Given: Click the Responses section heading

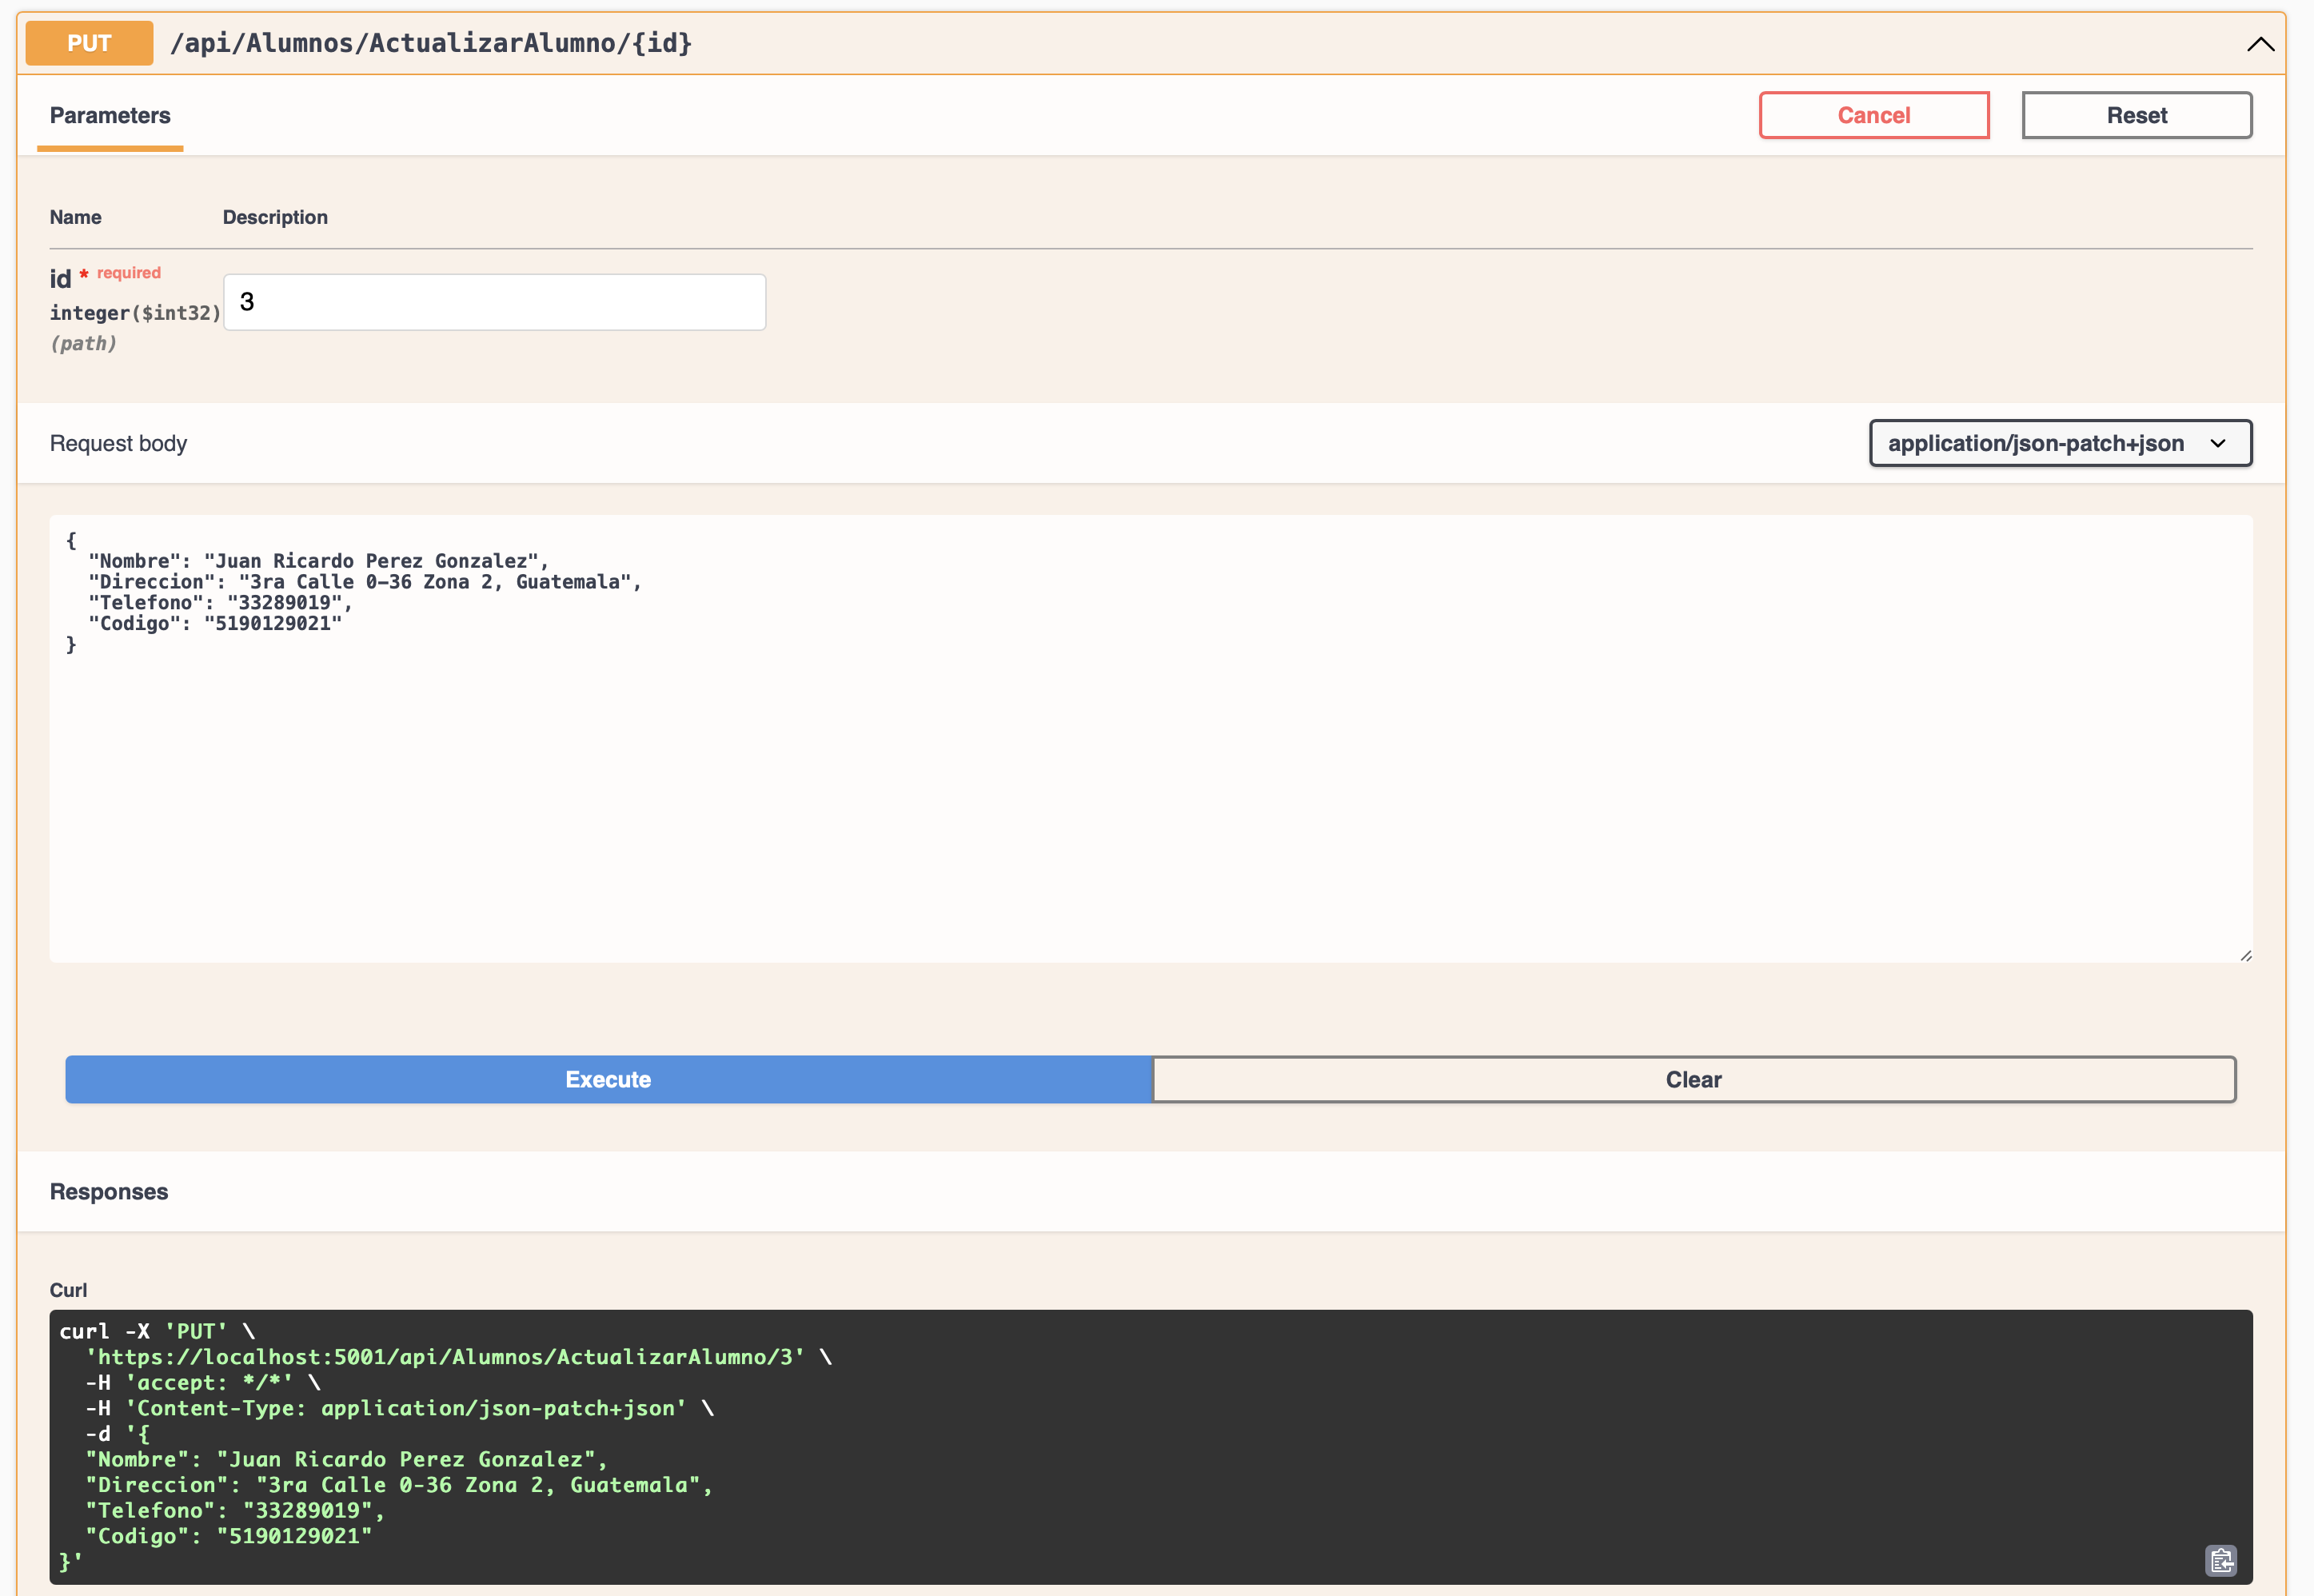Looking at the screenshot, I should point(109,1191).
